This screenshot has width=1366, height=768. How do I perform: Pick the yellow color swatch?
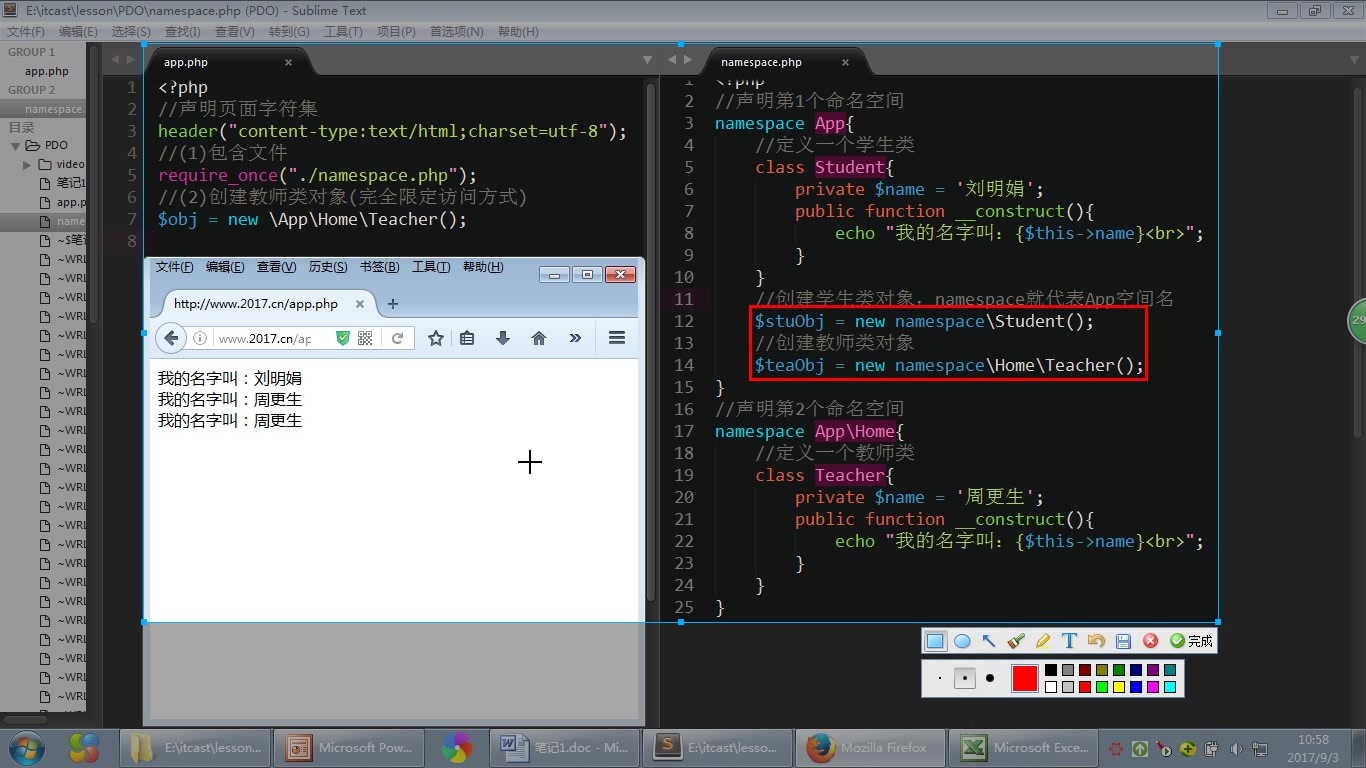[x=1119, y=687]
